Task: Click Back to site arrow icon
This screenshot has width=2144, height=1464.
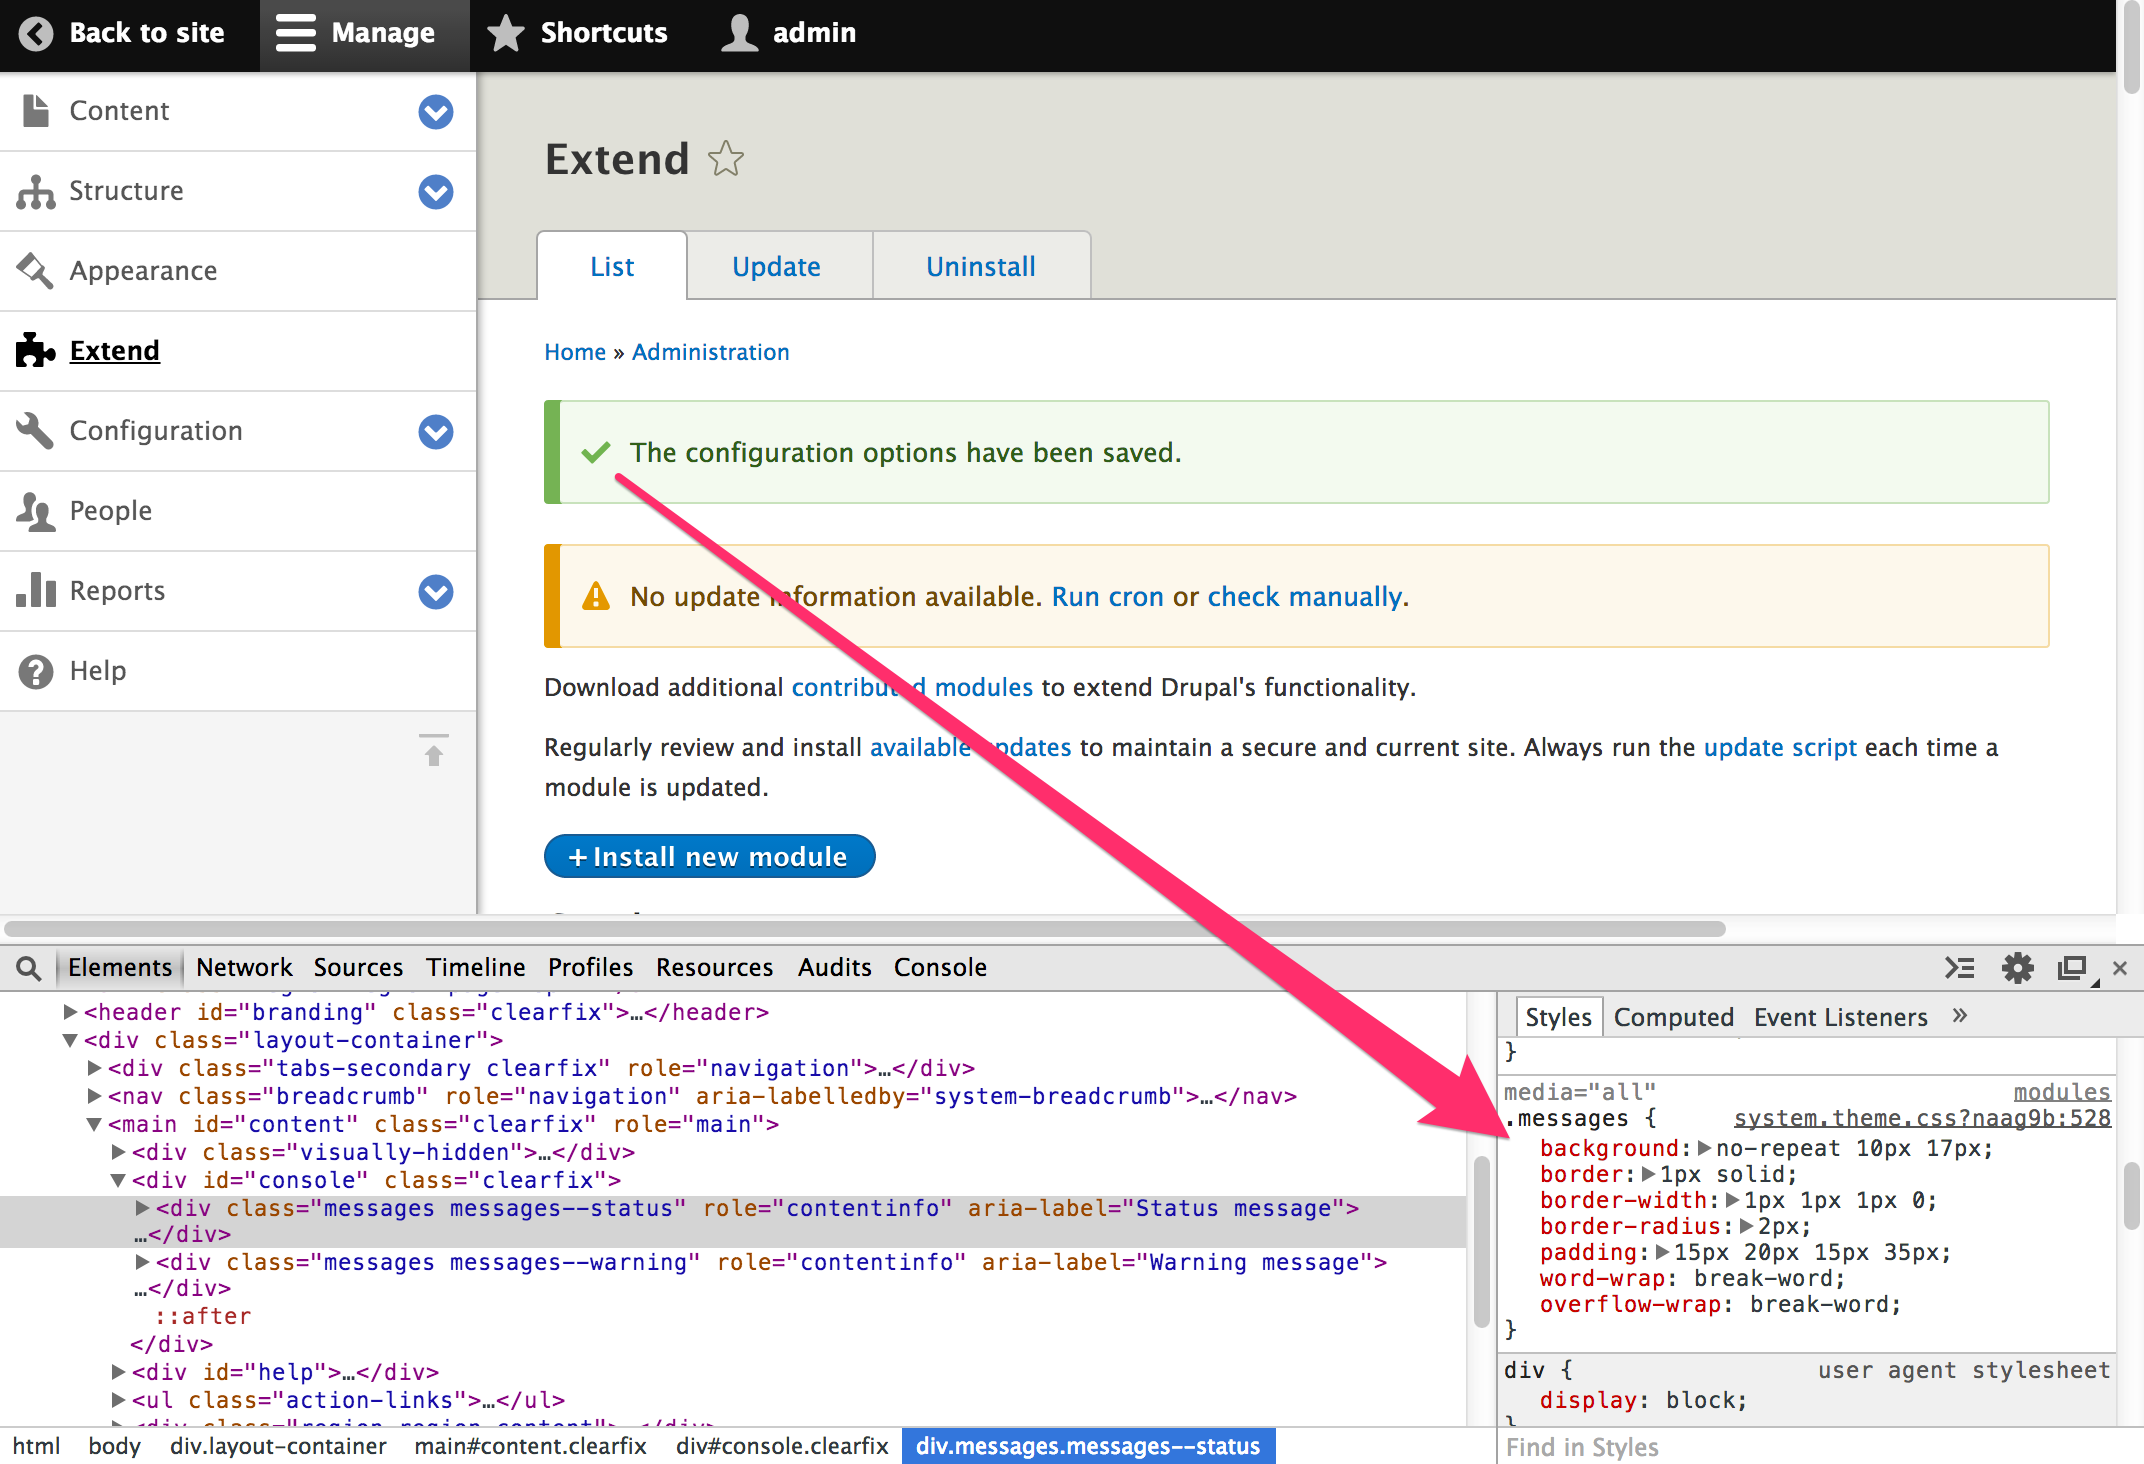Action: [36, 33]
